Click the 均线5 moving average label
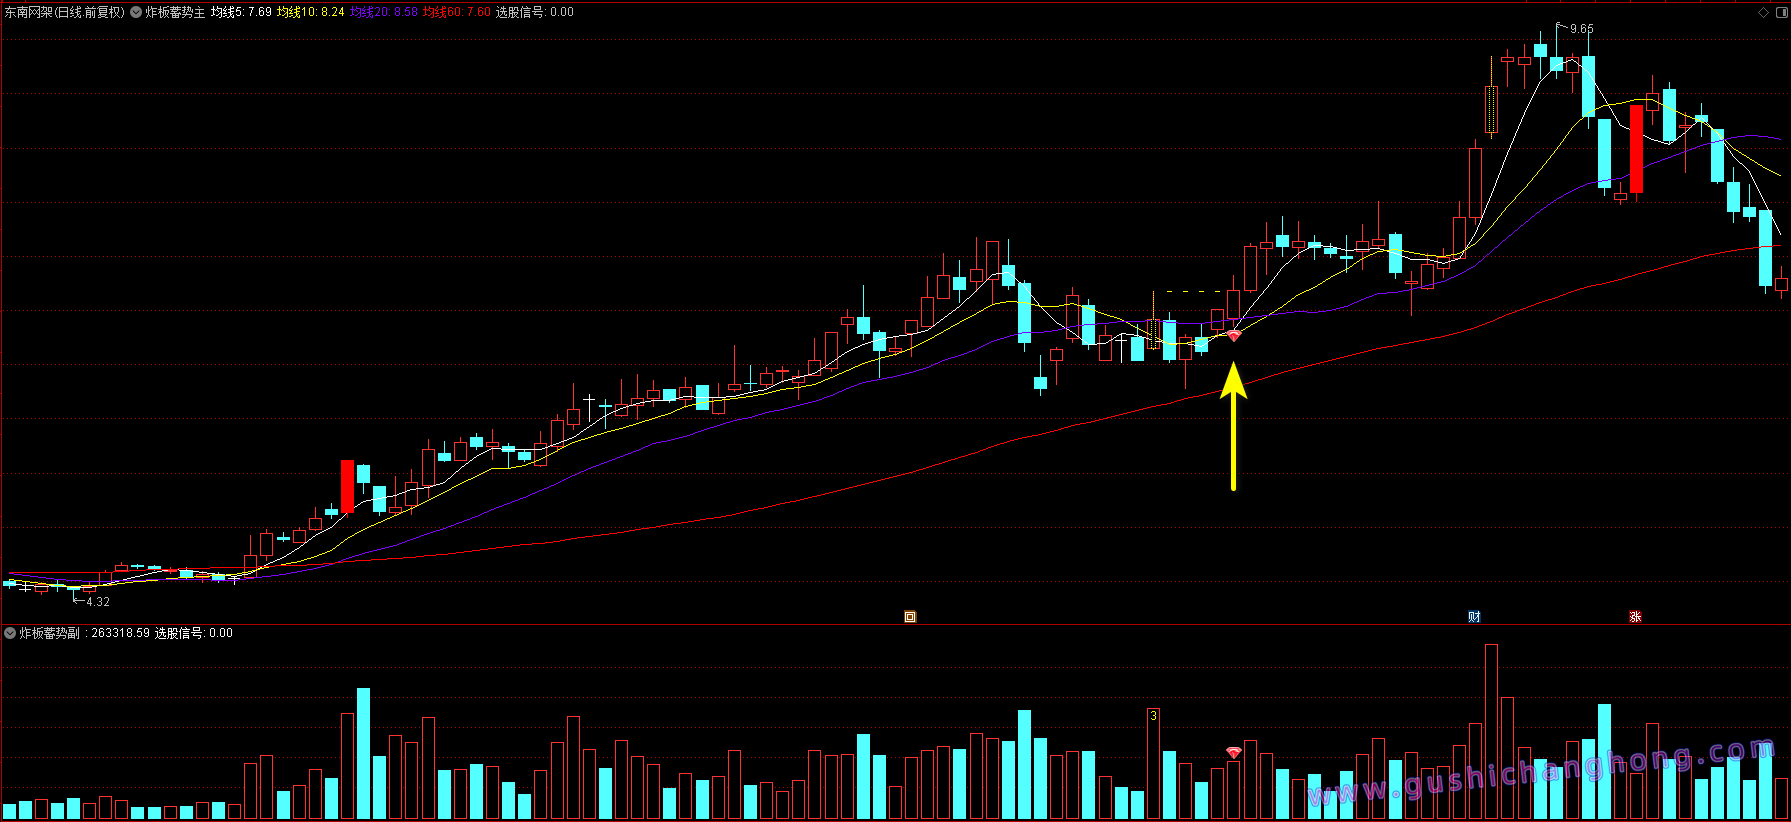This screenshot has height=822, width=1791. tap(241, 12)
